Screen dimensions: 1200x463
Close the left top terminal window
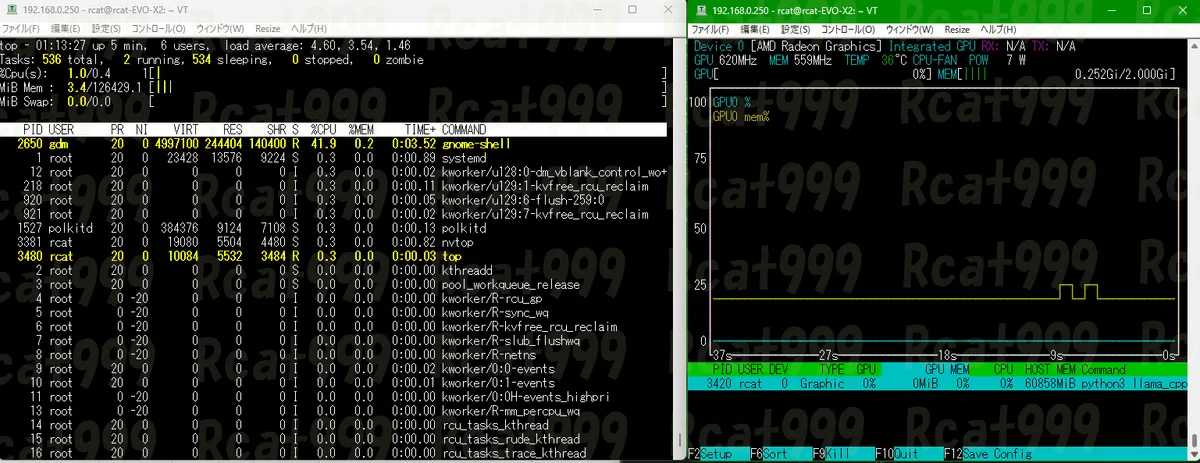pyautogui.click(x=666, y=9)
